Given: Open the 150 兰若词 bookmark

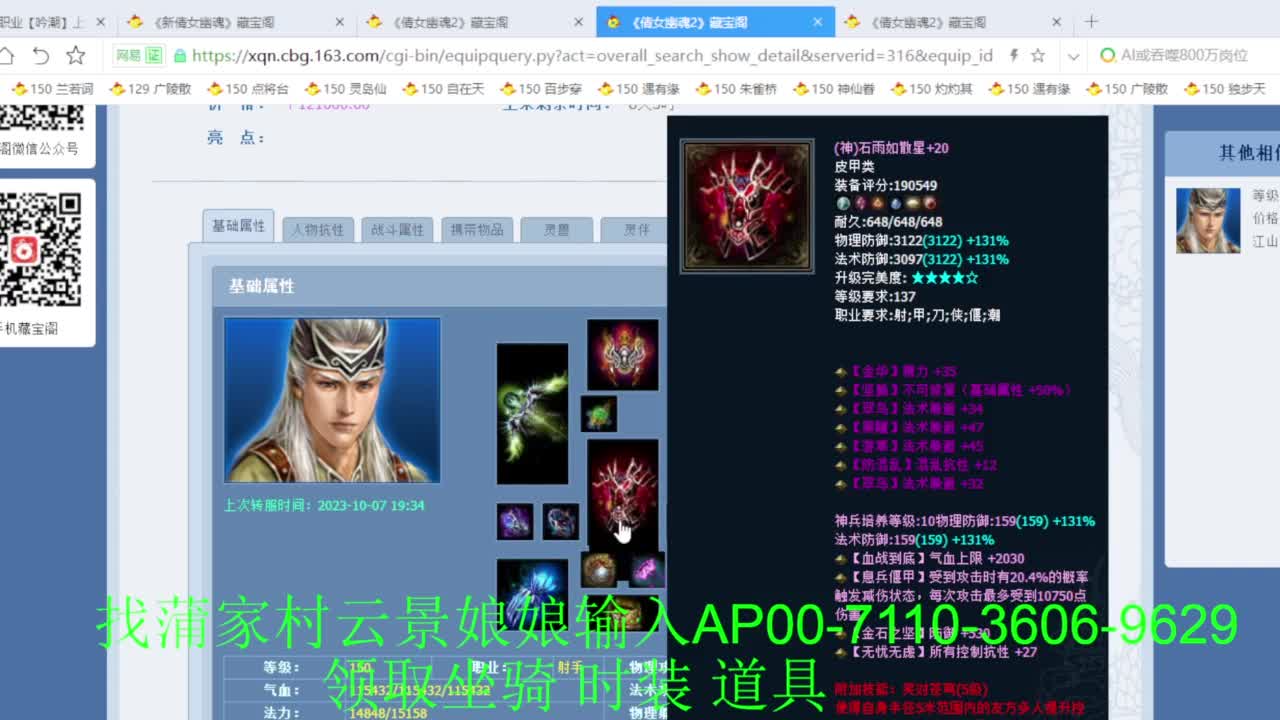Looking at the screenshot, I should (x=52, y=89).
